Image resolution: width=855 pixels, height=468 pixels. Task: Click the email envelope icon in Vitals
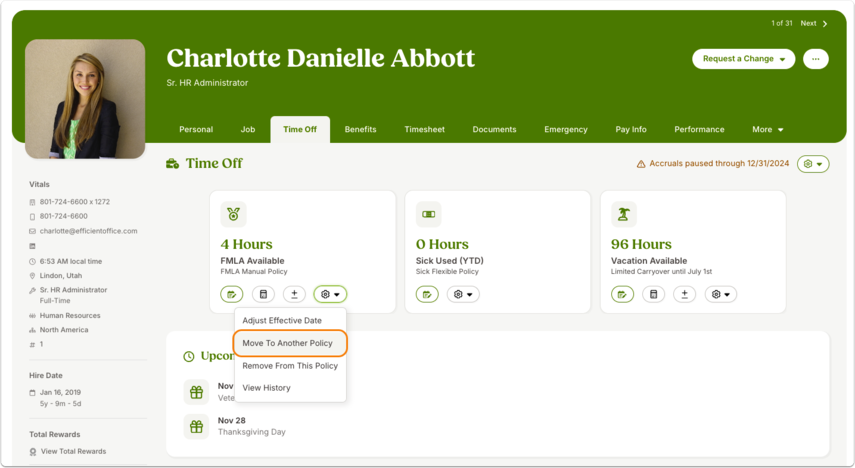(x=32, y=231)
